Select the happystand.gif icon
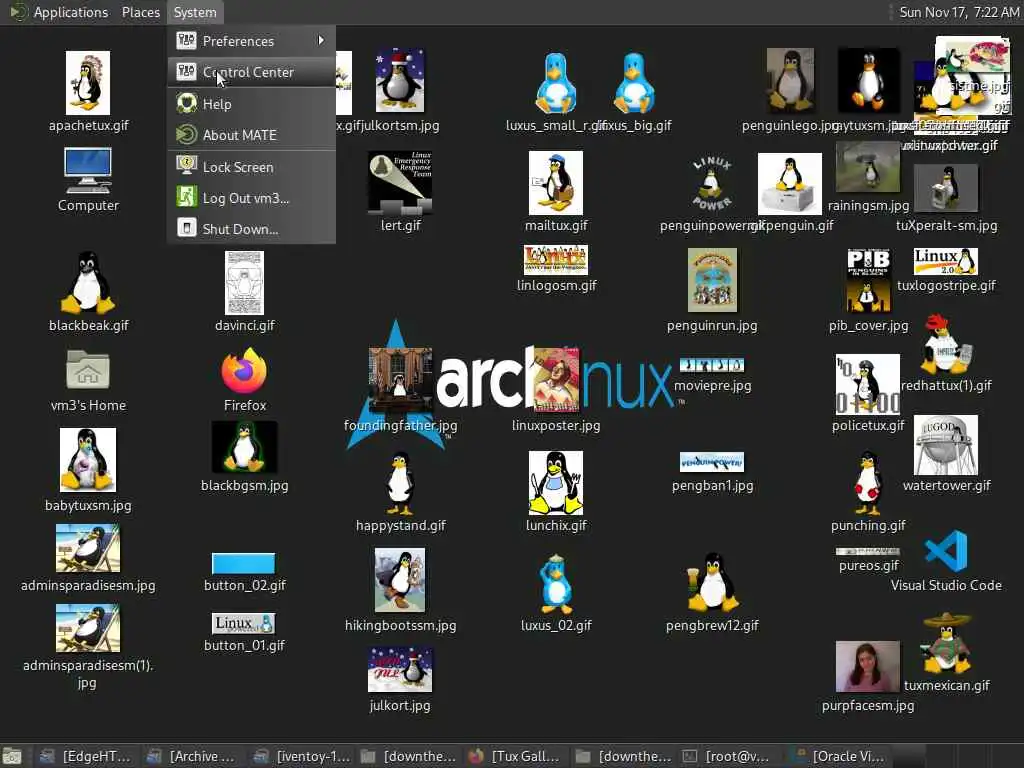Image resolution: width=1024 pixels, height=768 pixels. point(400,483)
